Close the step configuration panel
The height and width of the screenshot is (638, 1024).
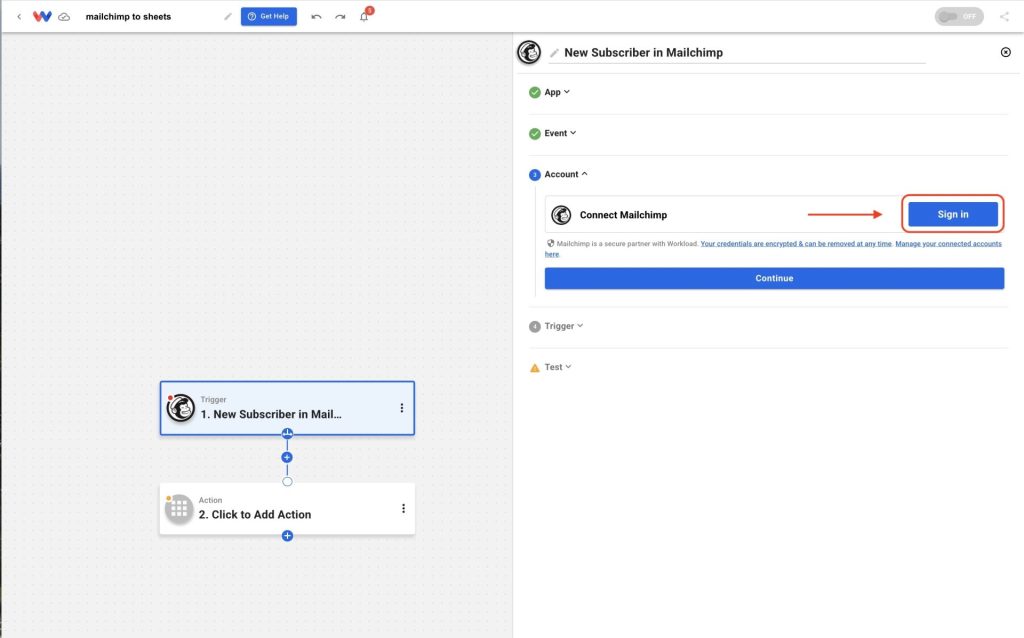pos(1006,52)
